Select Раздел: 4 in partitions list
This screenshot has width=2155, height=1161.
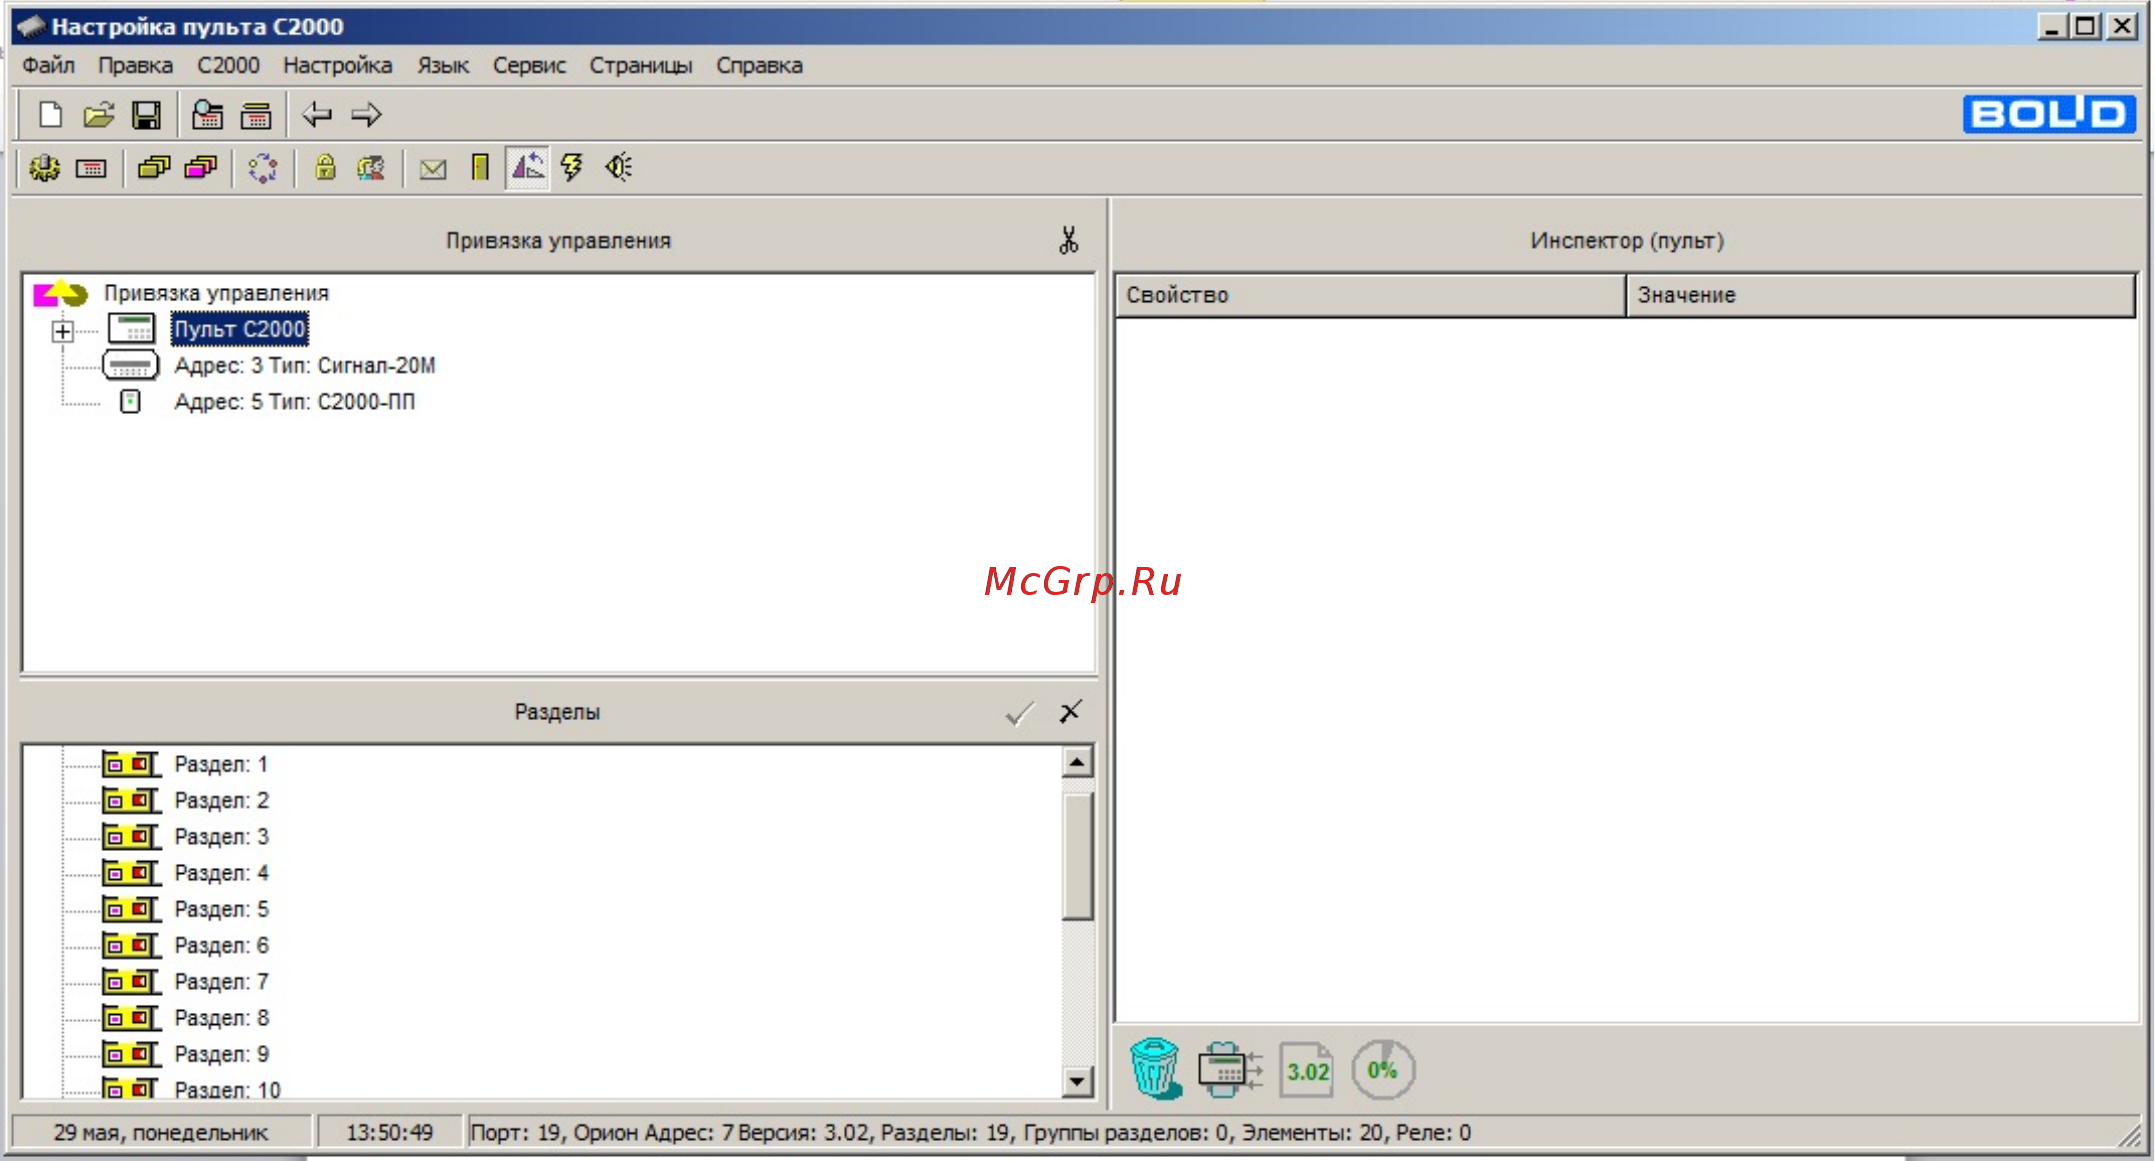point(221,873)
